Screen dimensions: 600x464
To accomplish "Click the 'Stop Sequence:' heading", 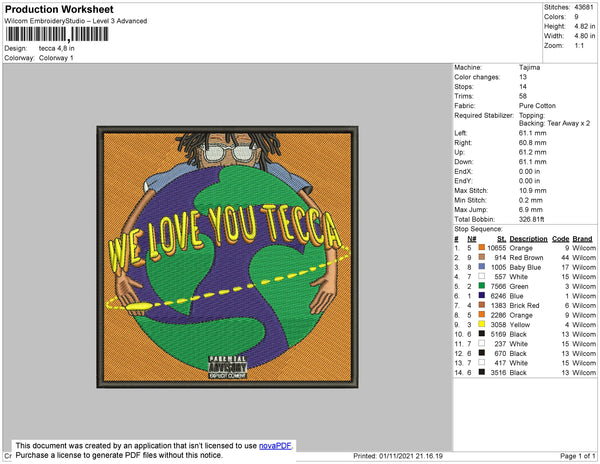I will [x=478, y=229].
